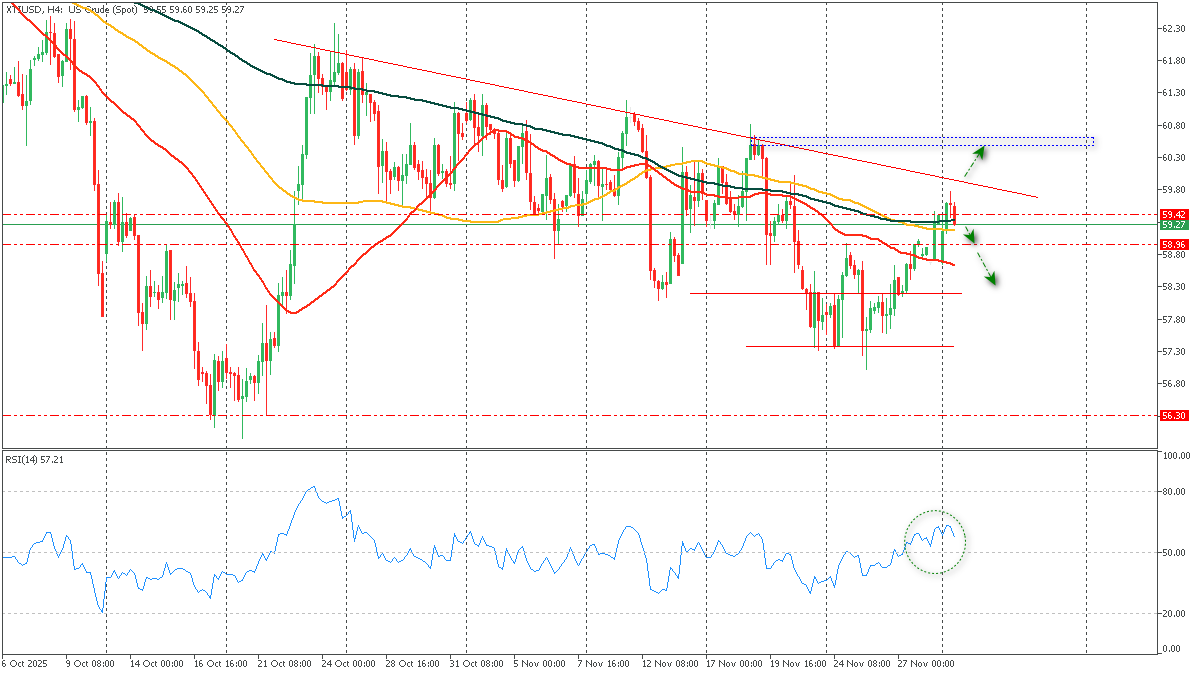
Task: Click the RSI 0.00 scale label
Action: [x=1172, y=650]
